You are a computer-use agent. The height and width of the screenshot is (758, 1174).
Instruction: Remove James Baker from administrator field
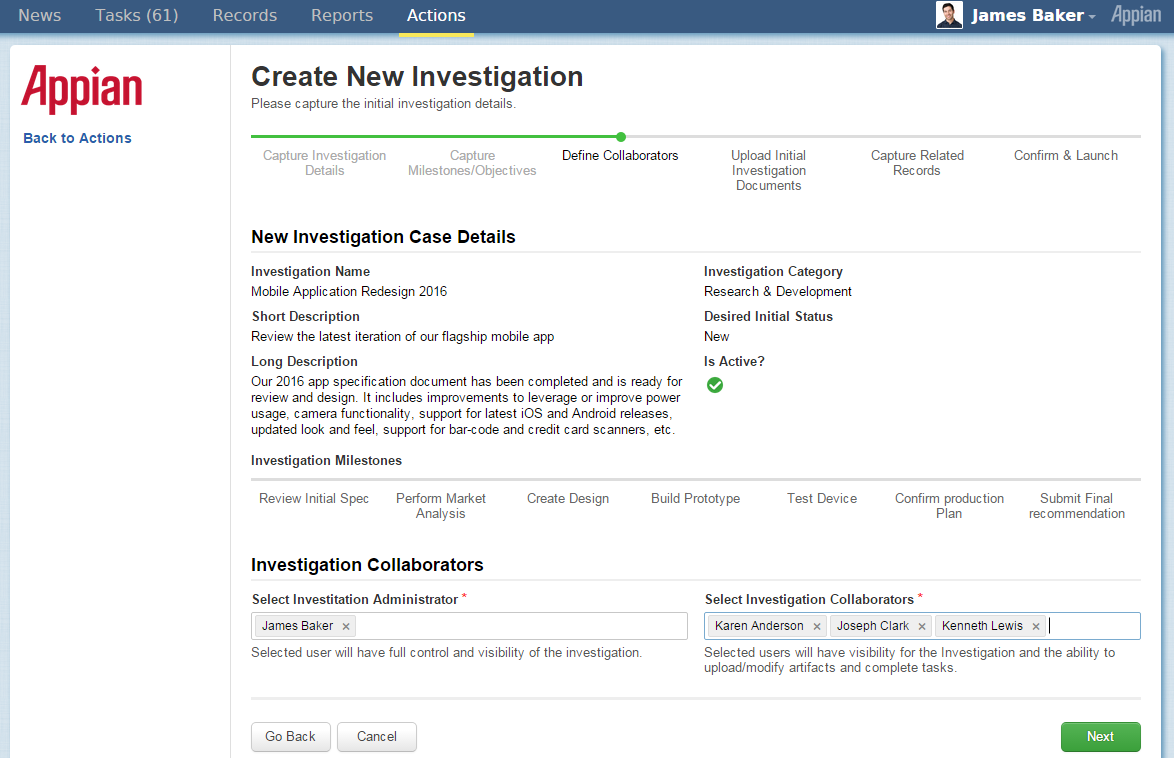click(346, 626)
